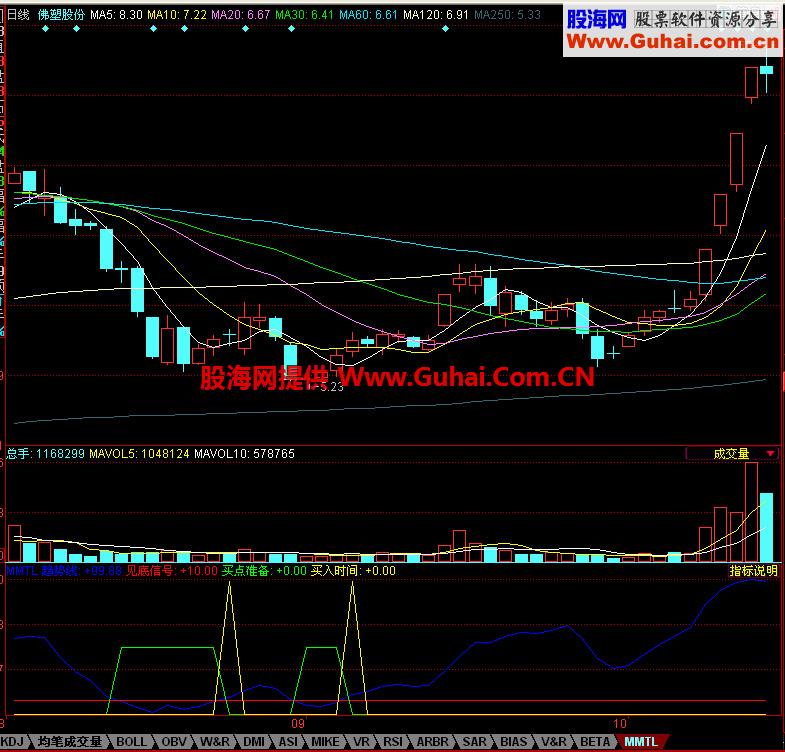Click the 见底信号 +10.00 readout
The image size is (785, 752).
click(172, 571)
